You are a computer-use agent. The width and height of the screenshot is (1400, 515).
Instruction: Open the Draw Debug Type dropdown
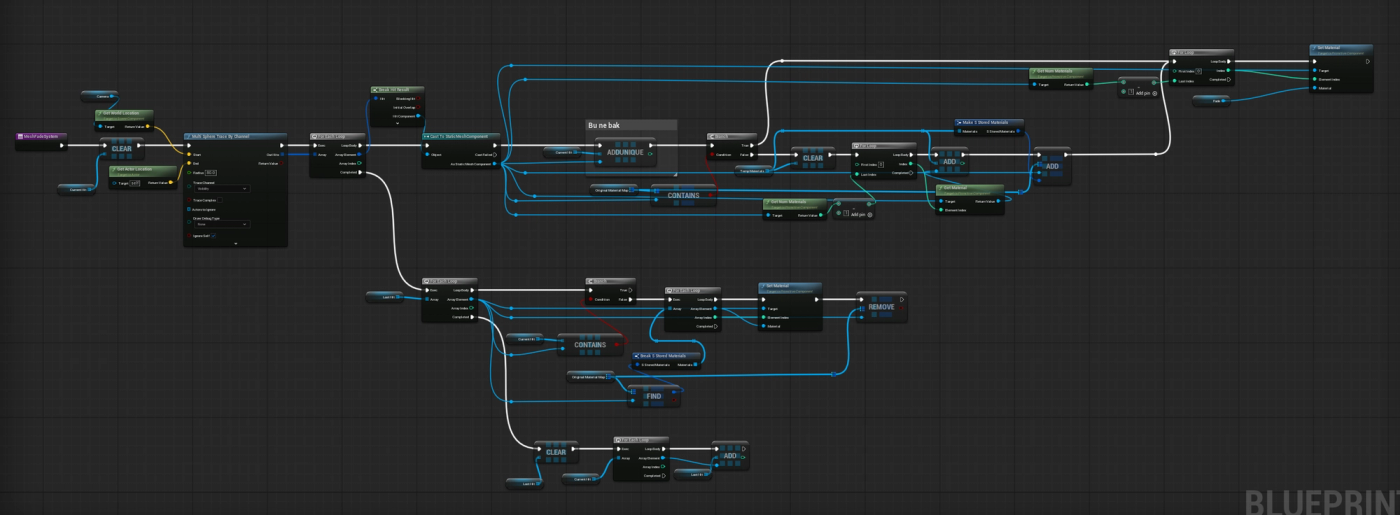click(222, 225)
